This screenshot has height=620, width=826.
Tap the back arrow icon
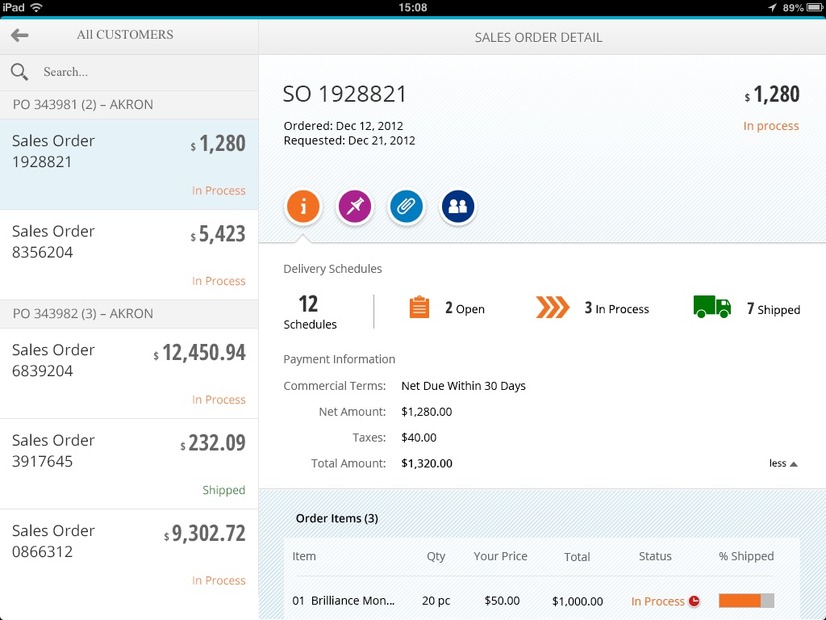[19, 35]
